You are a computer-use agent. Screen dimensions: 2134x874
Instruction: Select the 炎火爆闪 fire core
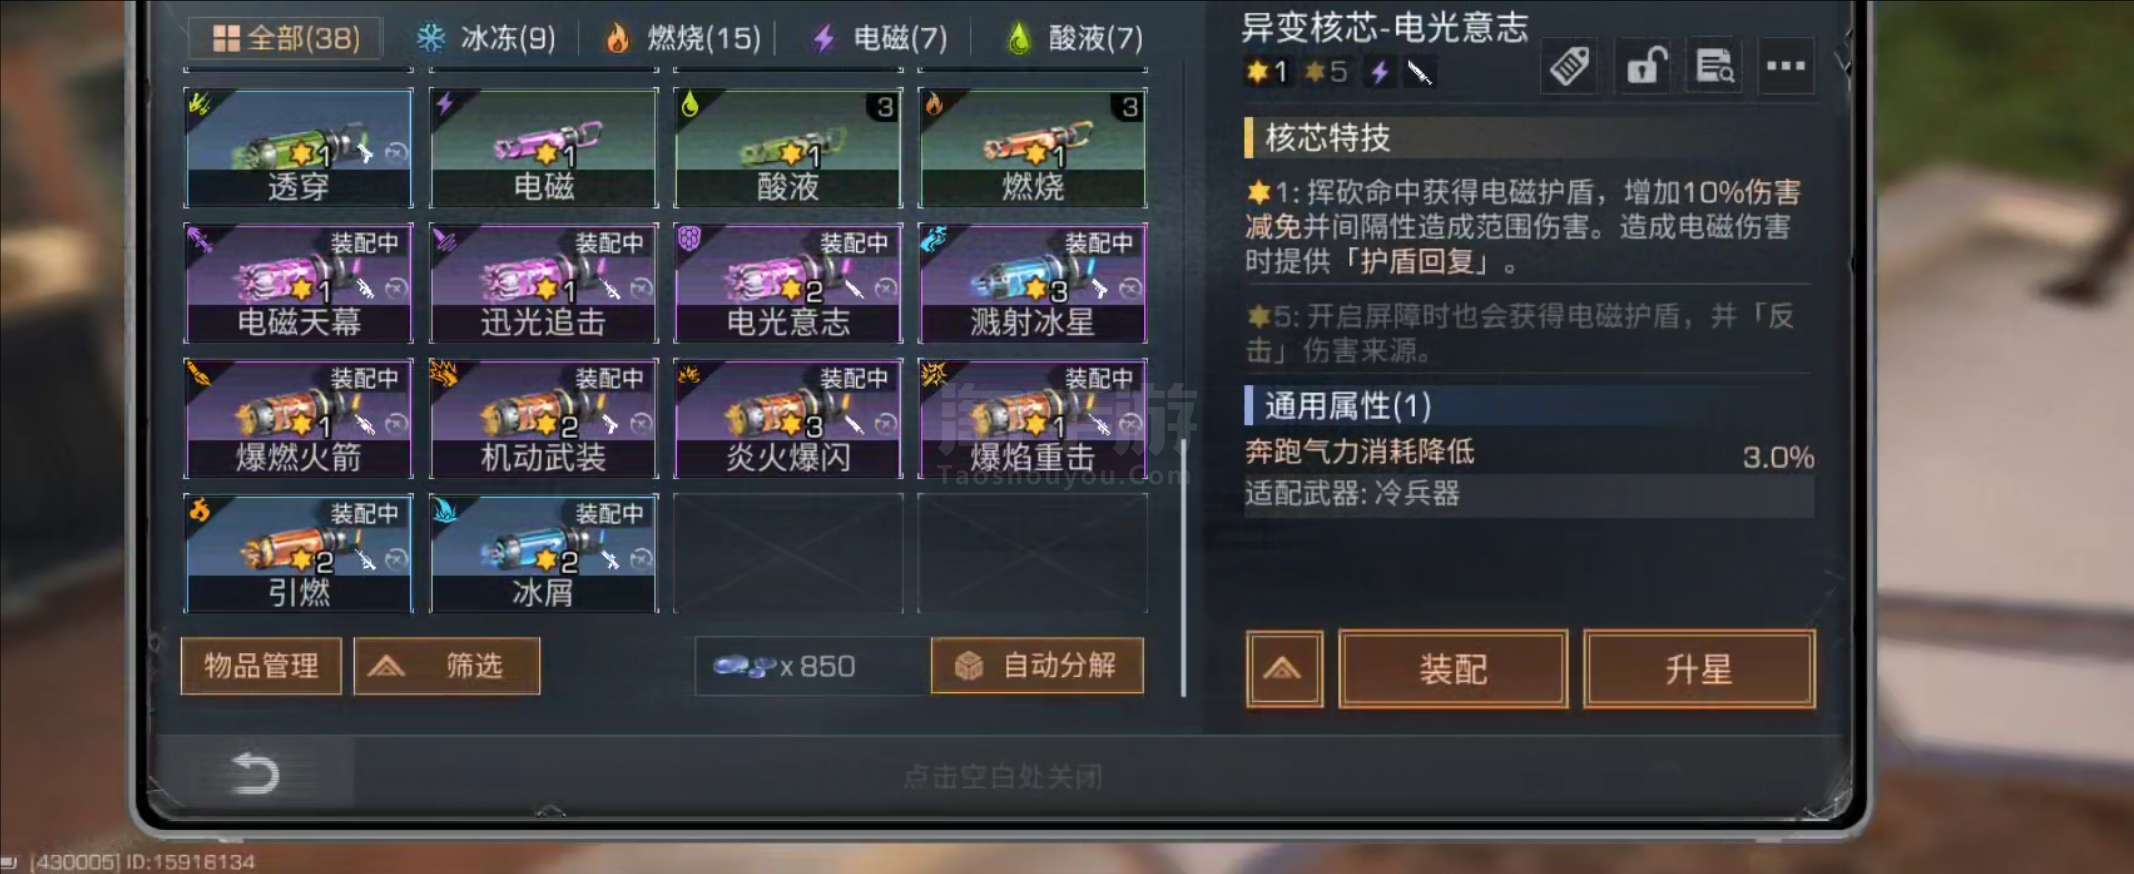tap(788, 418)
